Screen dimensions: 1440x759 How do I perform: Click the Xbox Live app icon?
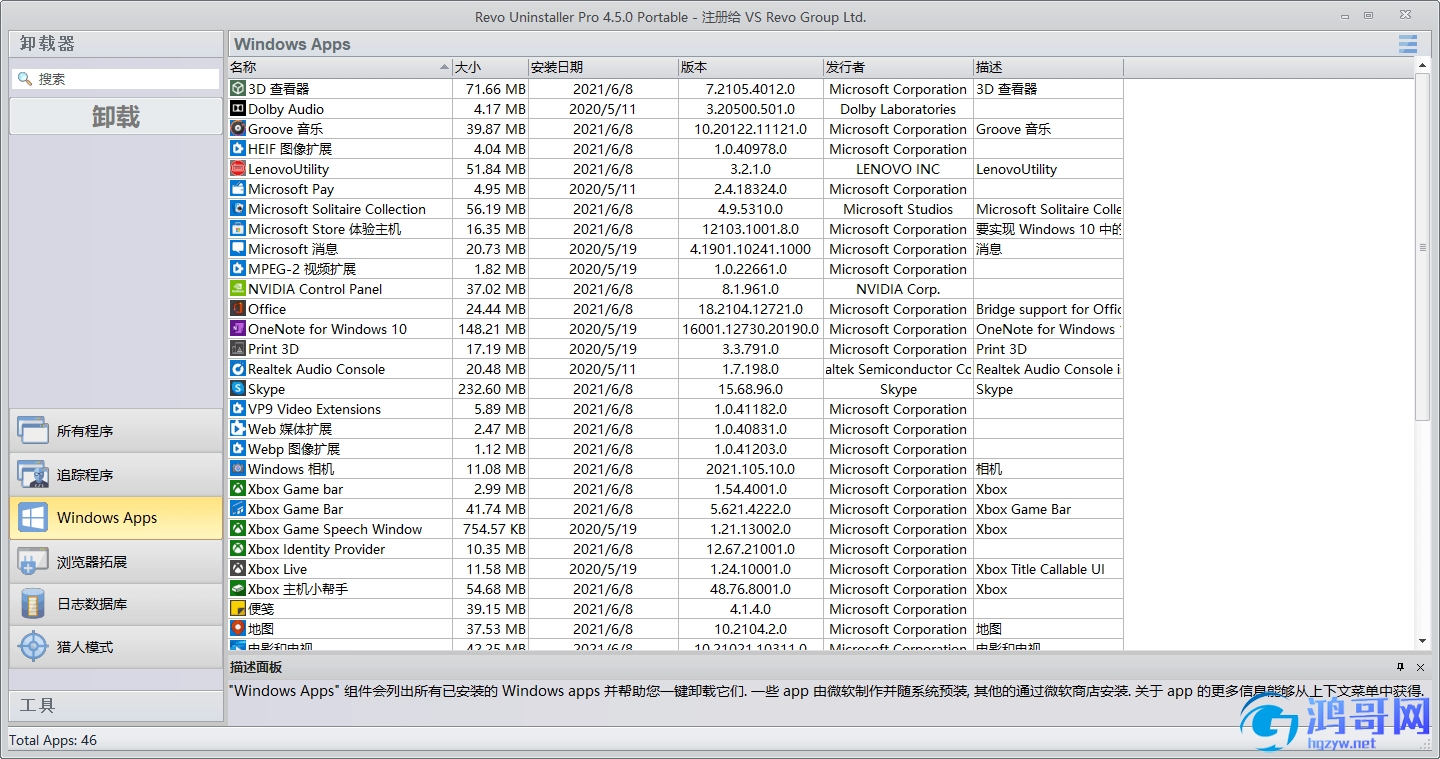(238, 569)
